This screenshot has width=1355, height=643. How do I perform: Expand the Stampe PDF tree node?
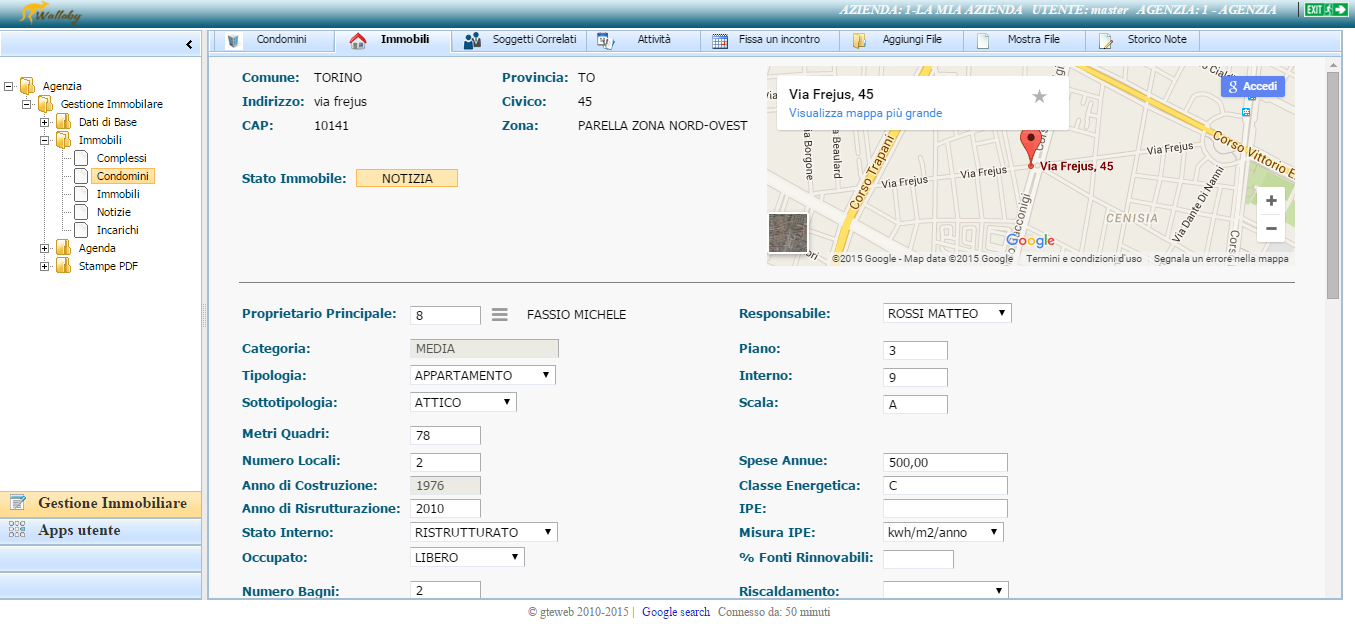[x=45, y=266]
